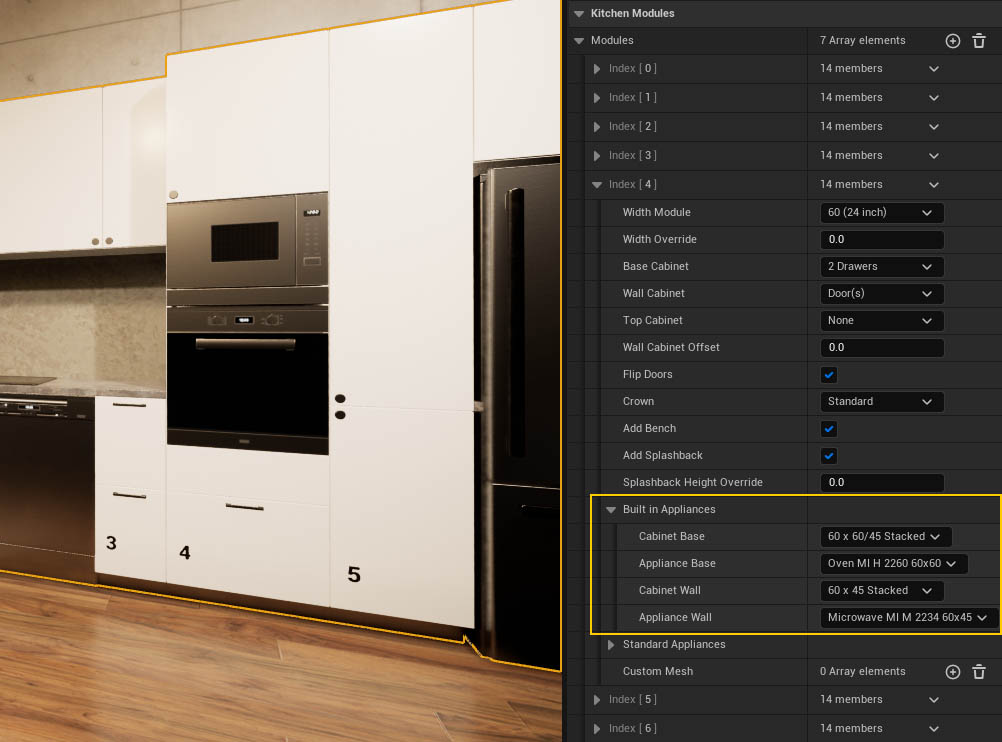Screen dimensions: 1002x742
Task: Open the Crown dropdown
Action: [881, 401]
